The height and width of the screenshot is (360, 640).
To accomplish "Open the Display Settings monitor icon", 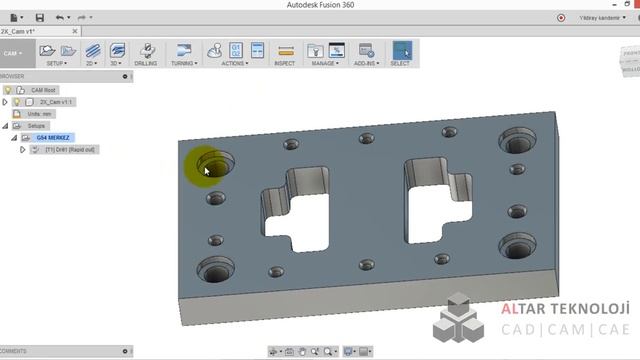I will (348, 351).
